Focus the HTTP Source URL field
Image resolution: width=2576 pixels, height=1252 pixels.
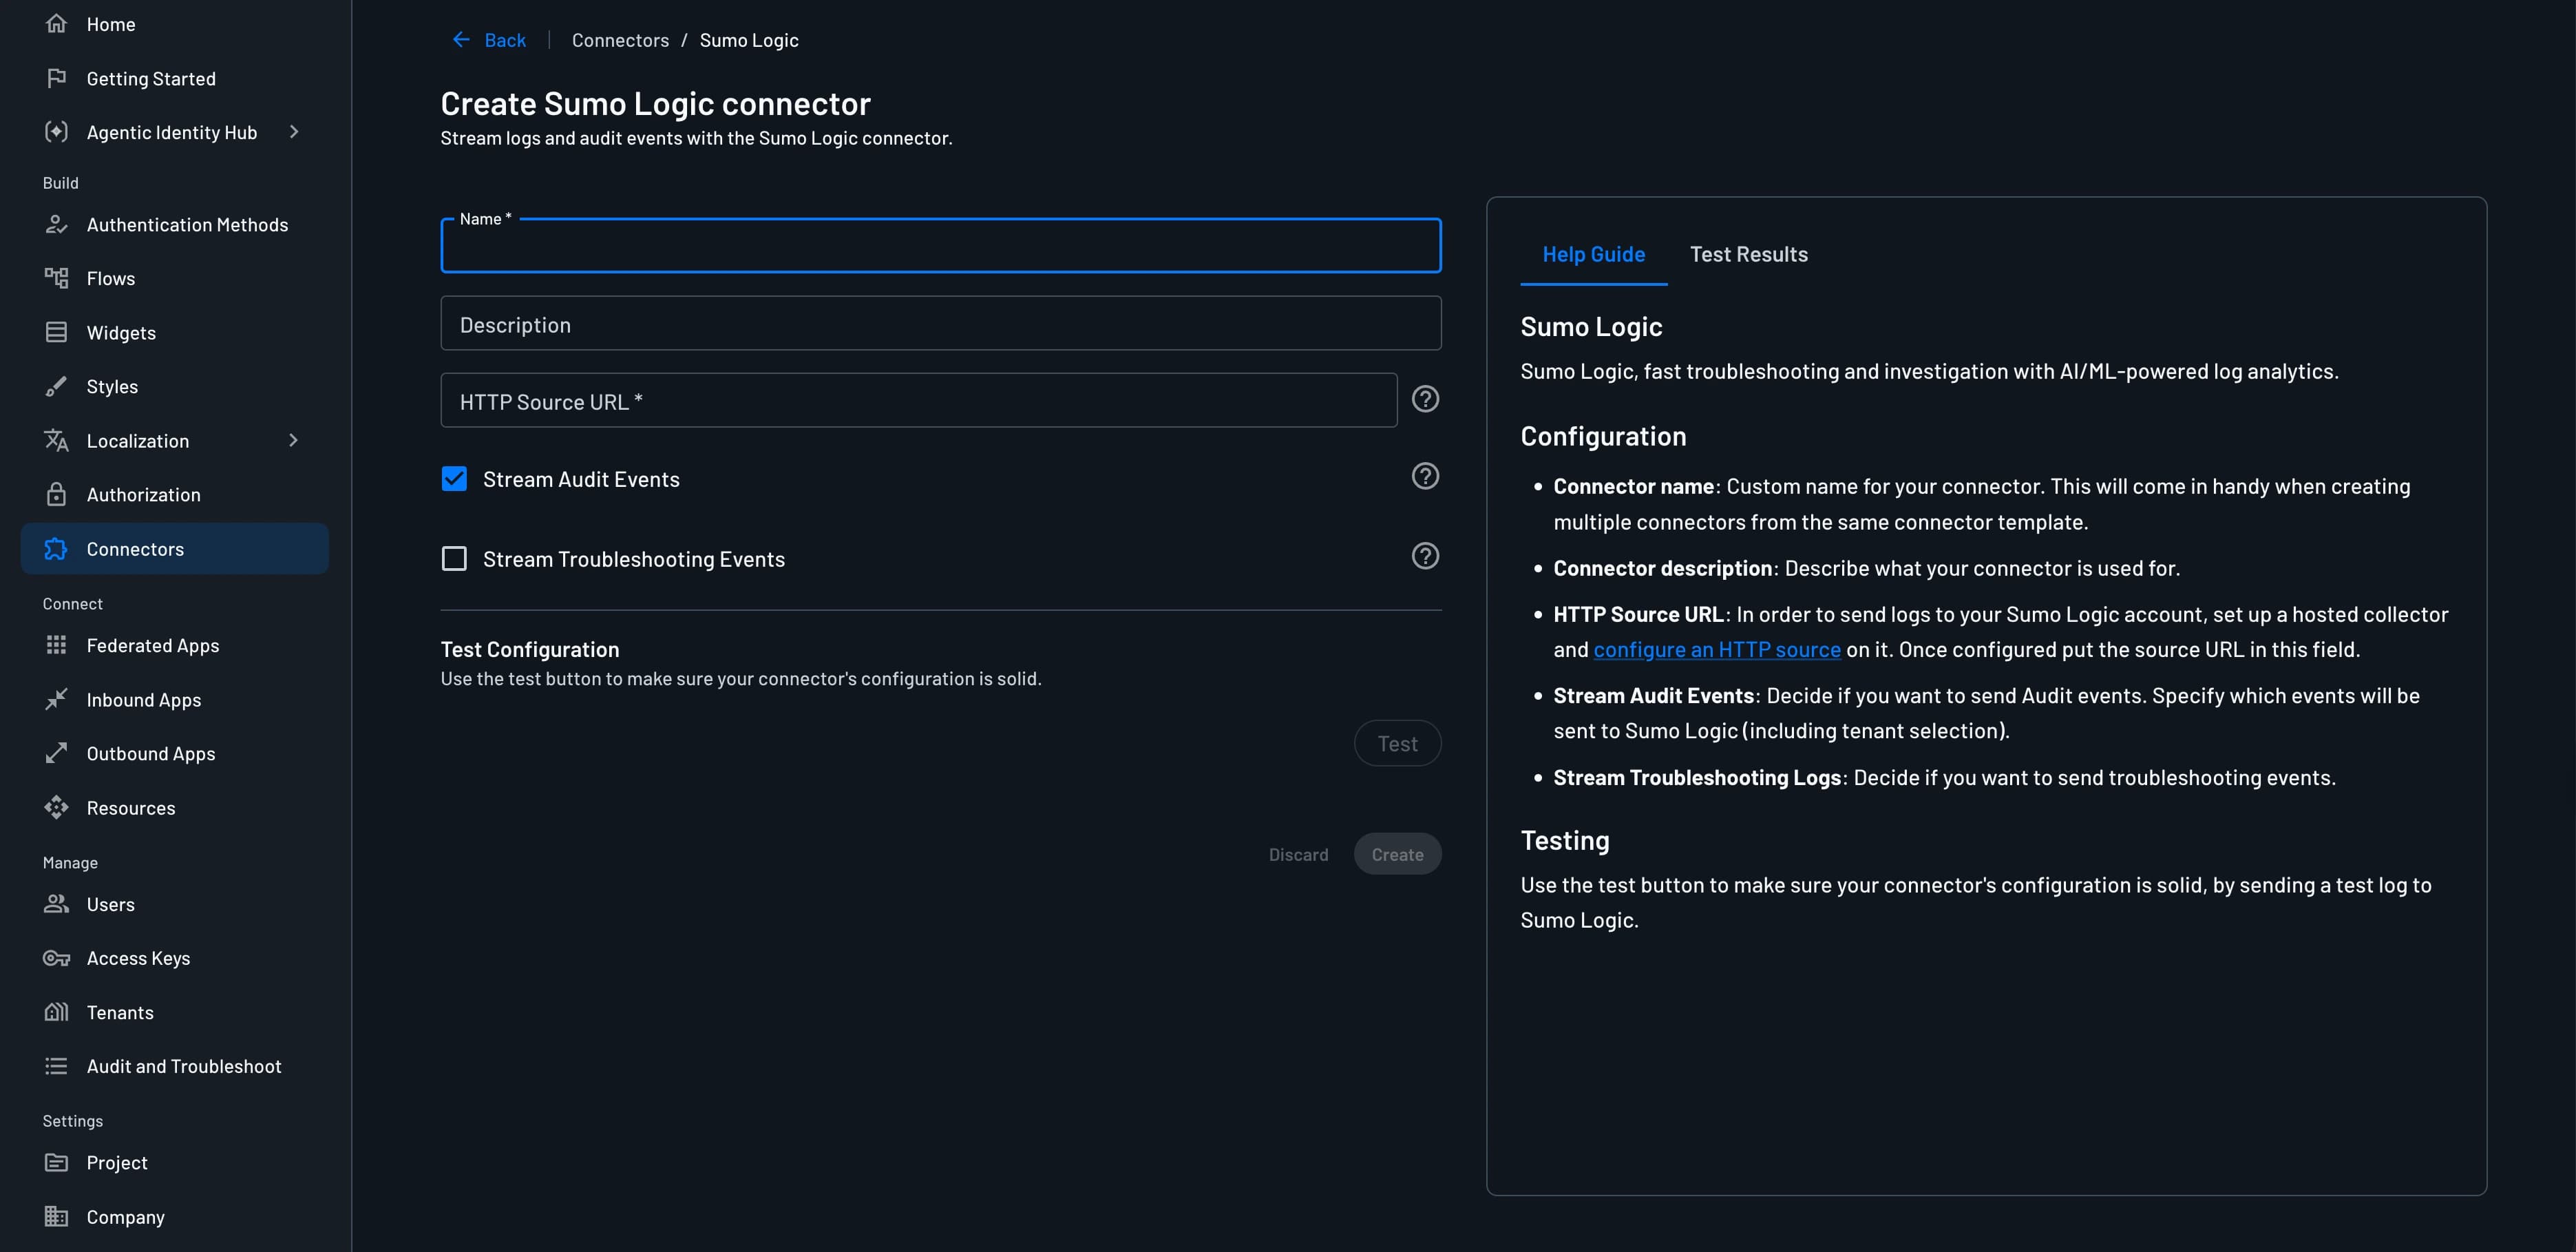(918, 400)
